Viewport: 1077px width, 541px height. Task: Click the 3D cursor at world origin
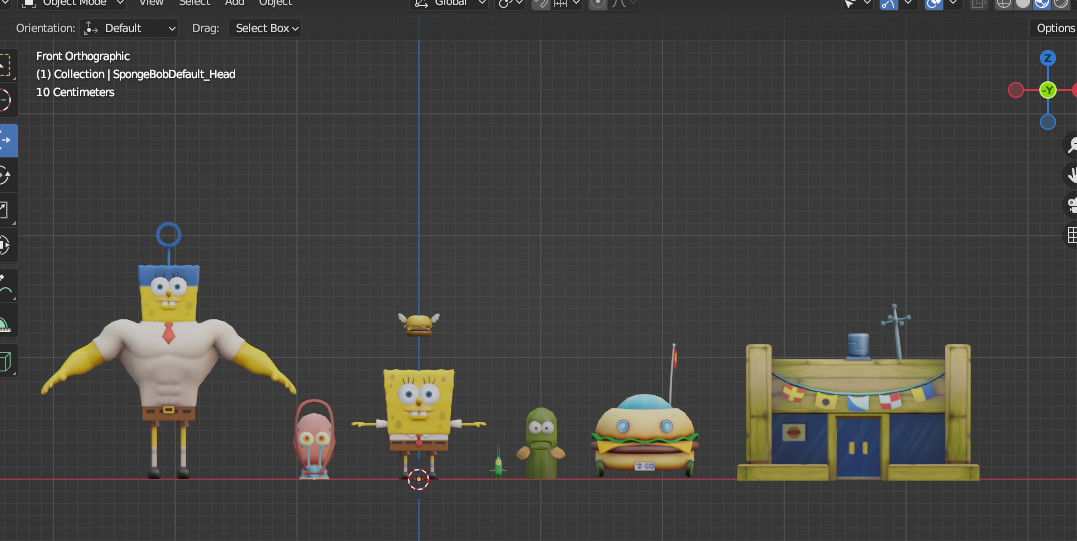418,479
